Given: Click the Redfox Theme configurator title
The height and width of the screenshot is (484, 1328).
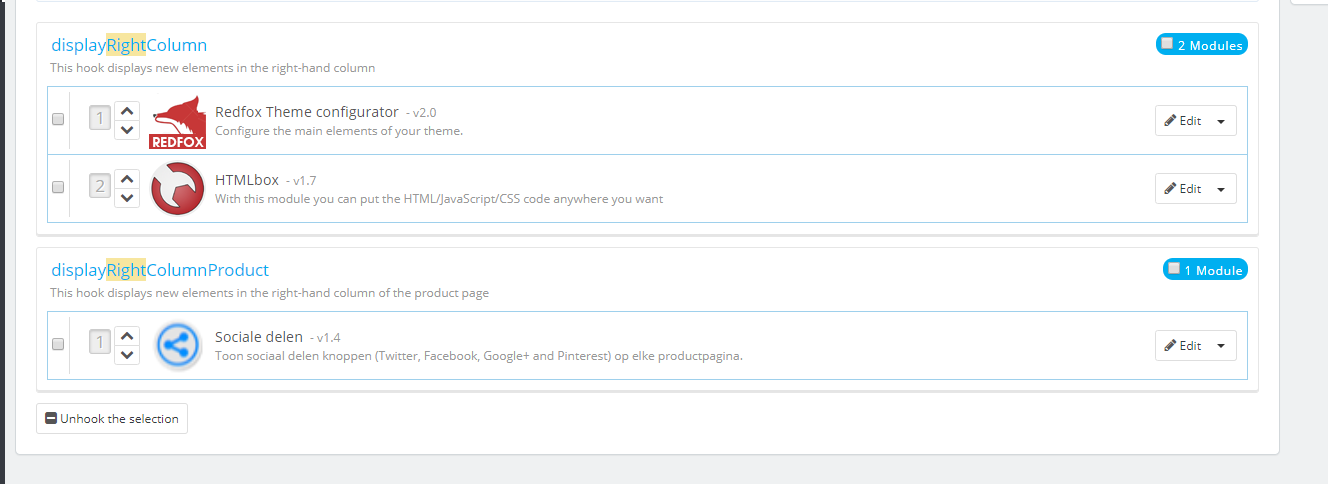Looking at the screenshot, I should point(307,112).
